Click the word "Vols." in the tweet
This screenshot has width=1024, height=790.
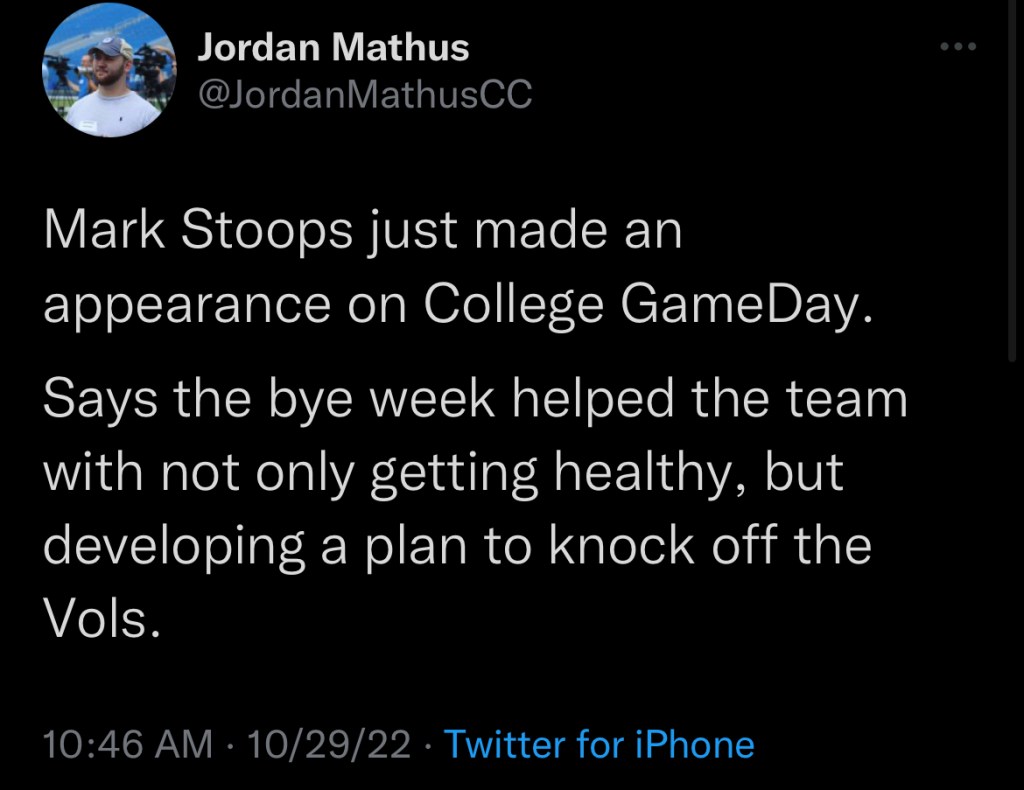pyautogui.click(x=101, y=620)
